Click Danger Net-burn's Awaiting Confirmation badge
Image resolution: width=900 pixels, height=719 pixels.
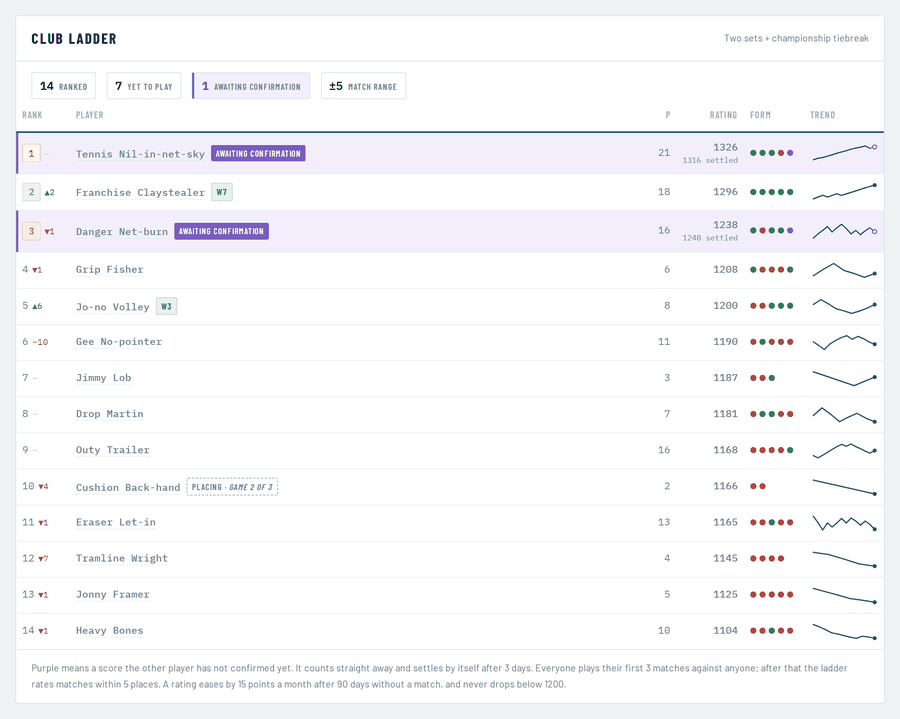pos(222,231)
